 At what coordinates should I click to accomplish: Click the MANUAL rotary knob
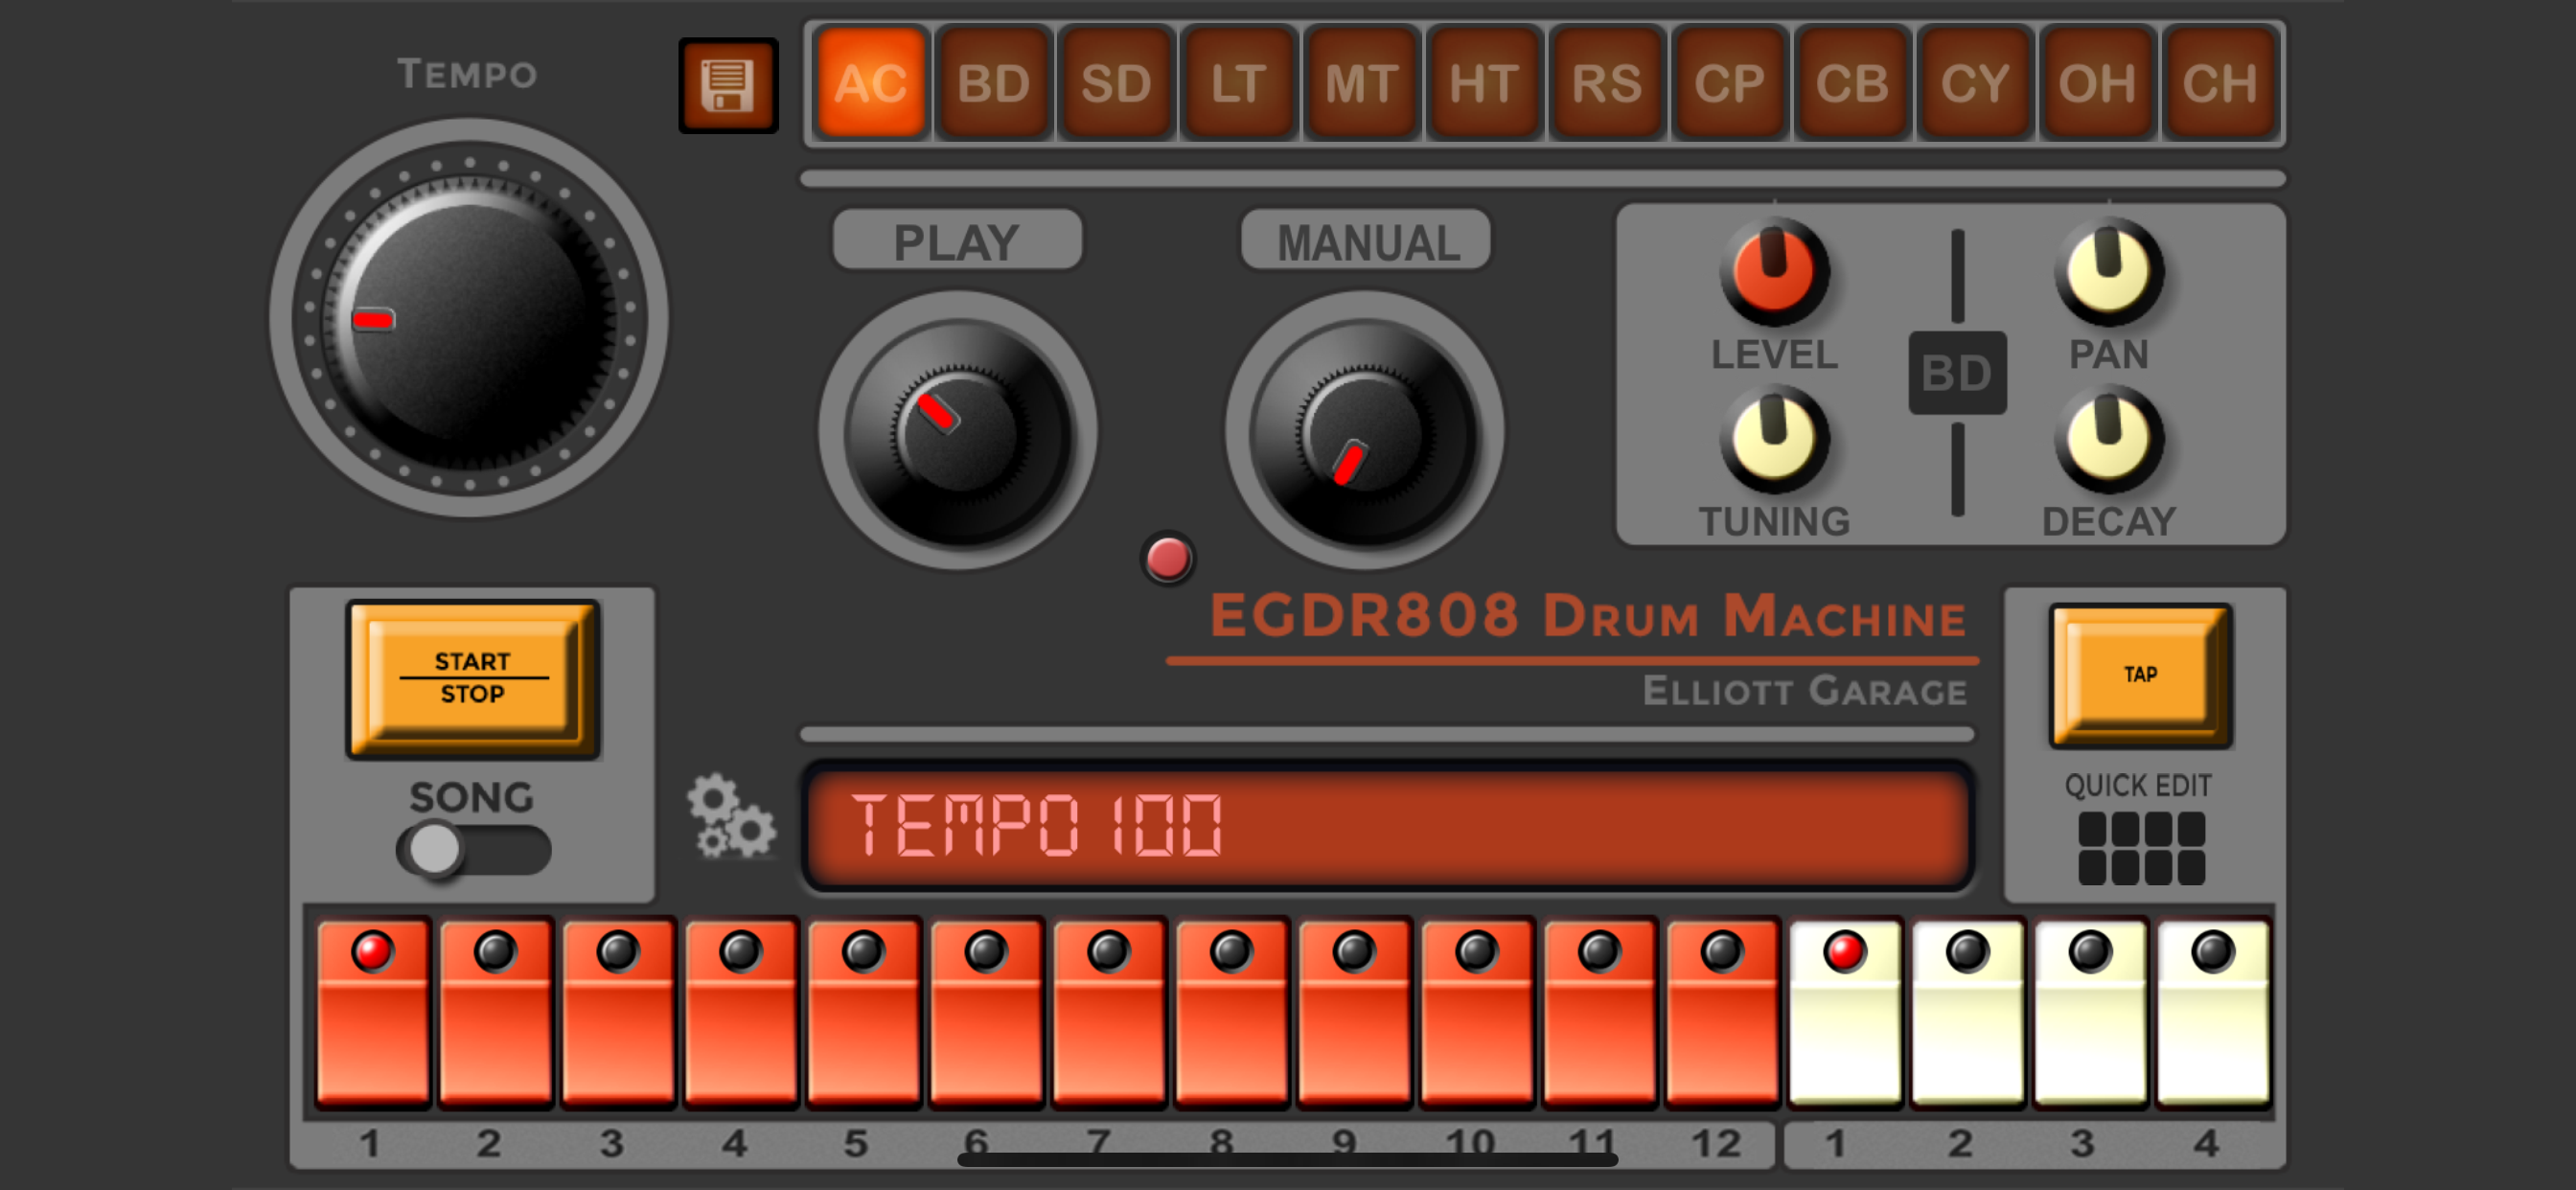[1365, 432]
